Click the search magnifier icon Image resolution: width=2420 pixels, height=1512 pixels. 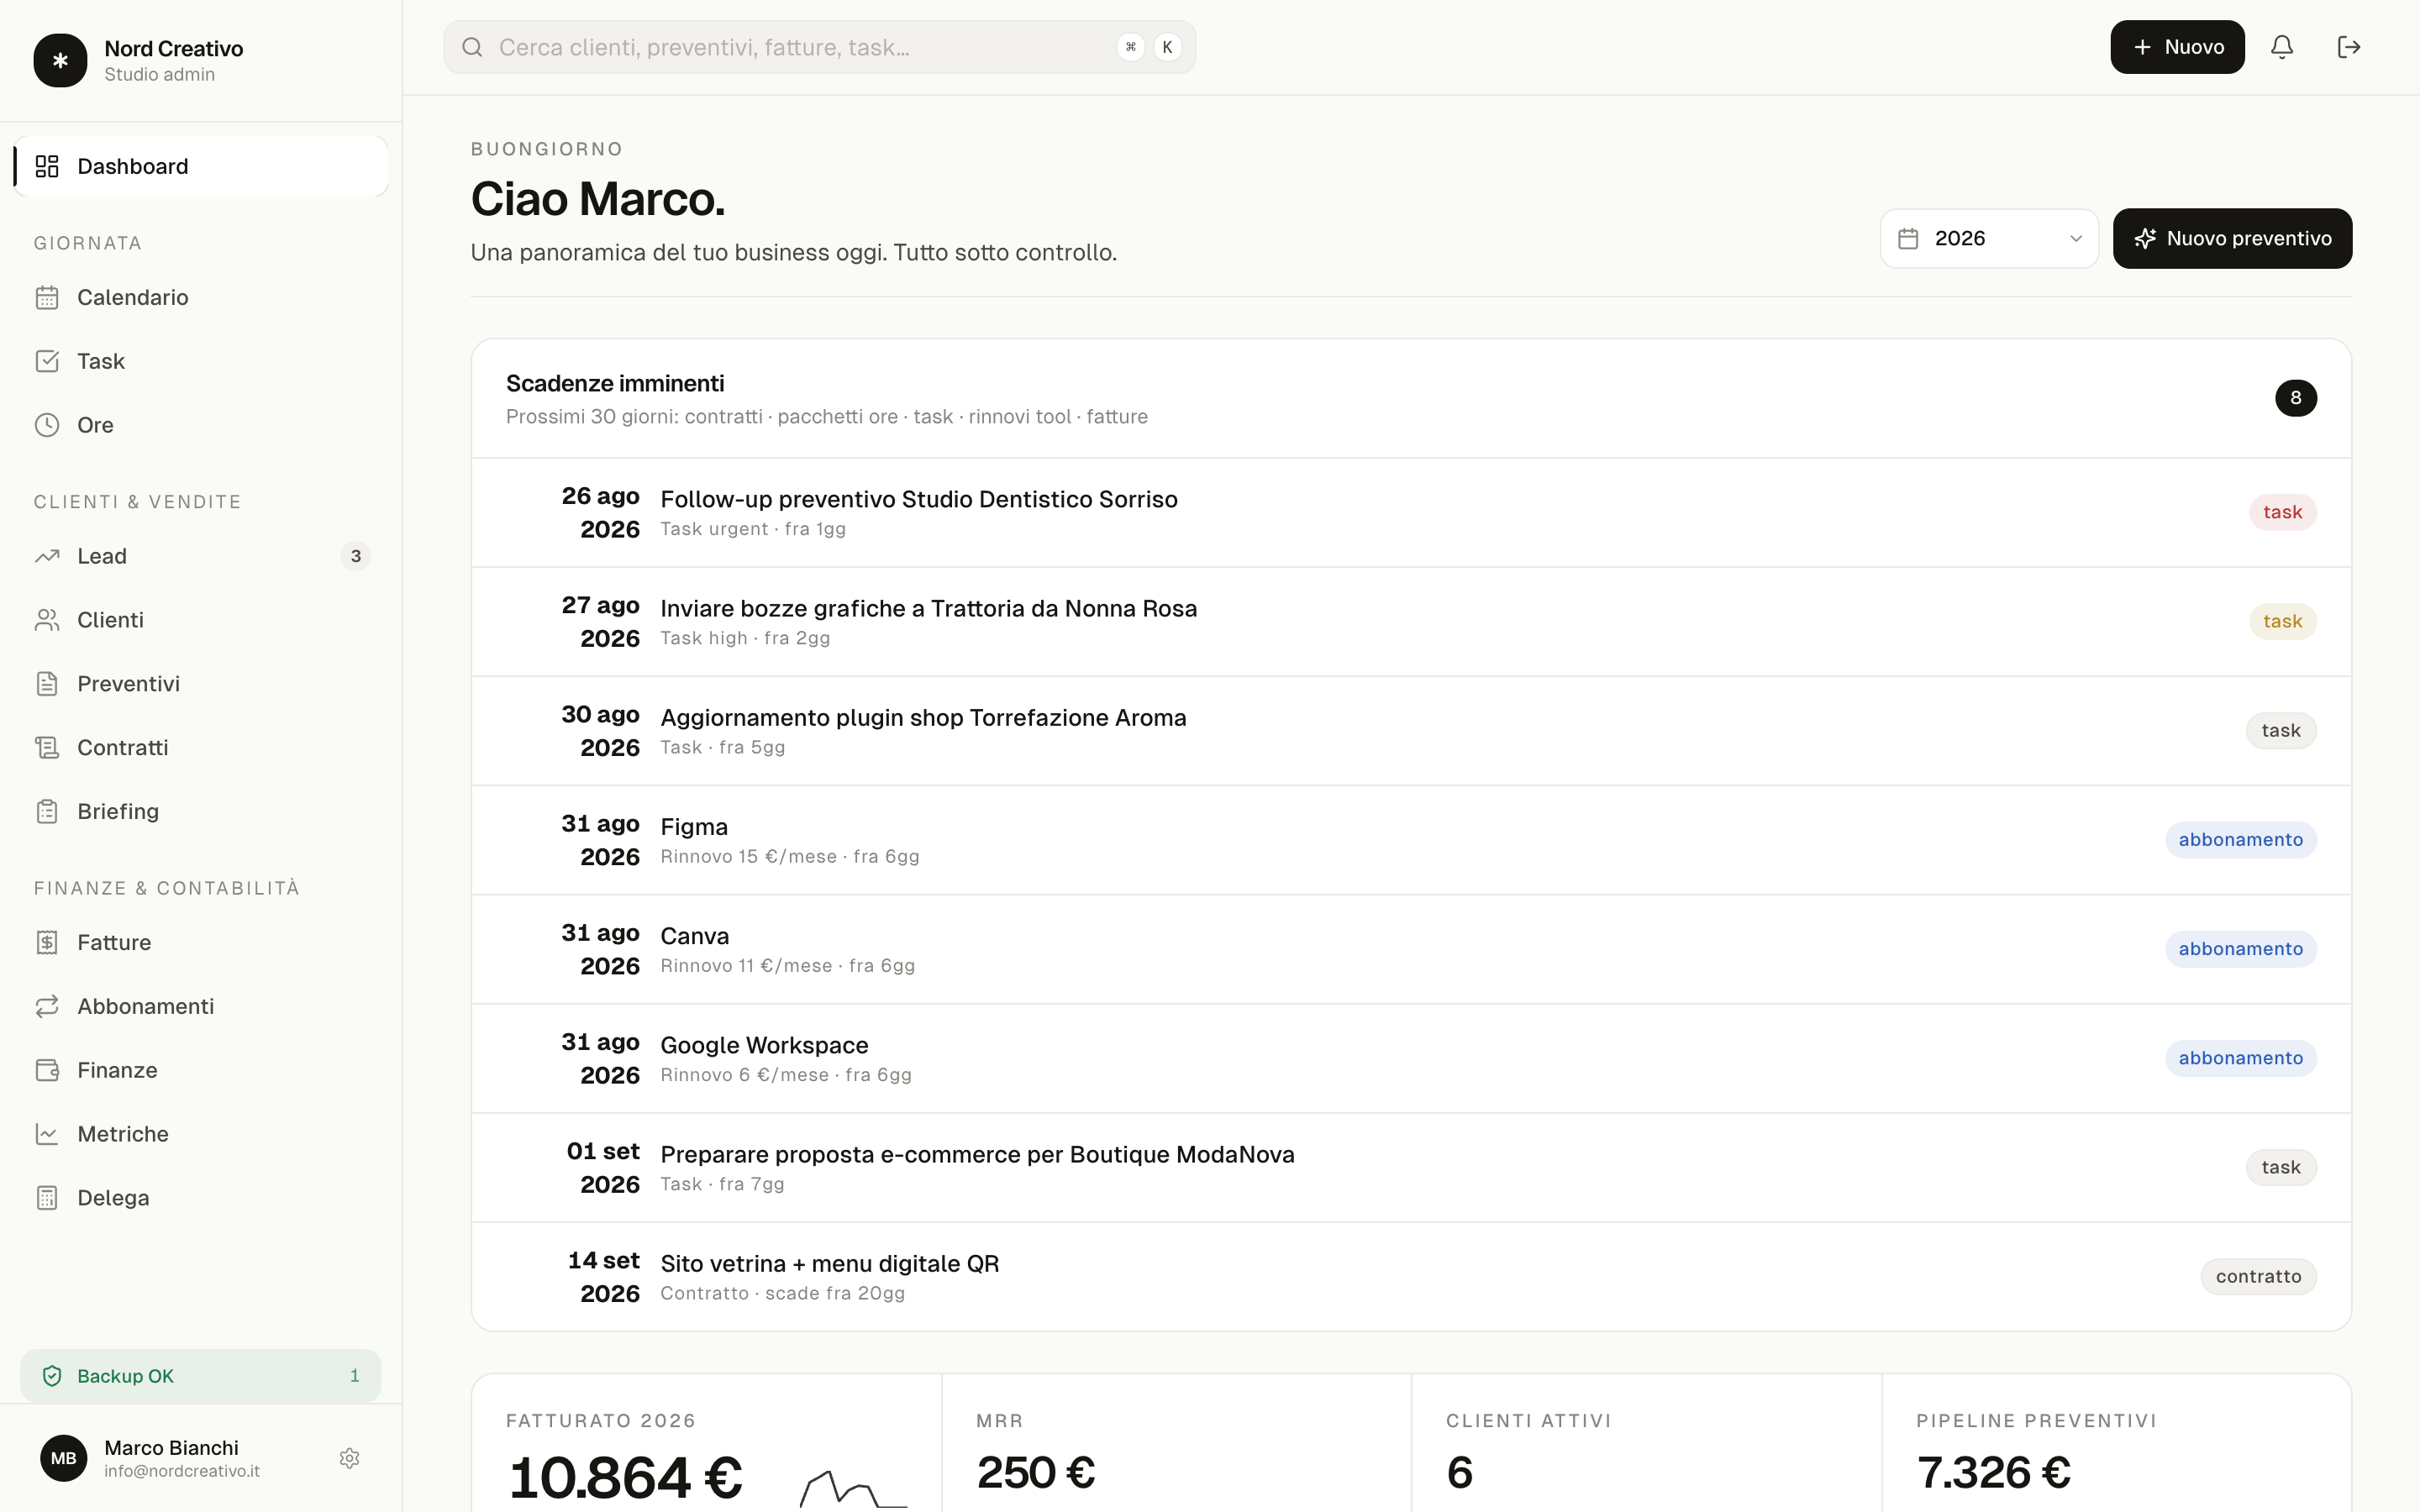(x=472, y=47)
